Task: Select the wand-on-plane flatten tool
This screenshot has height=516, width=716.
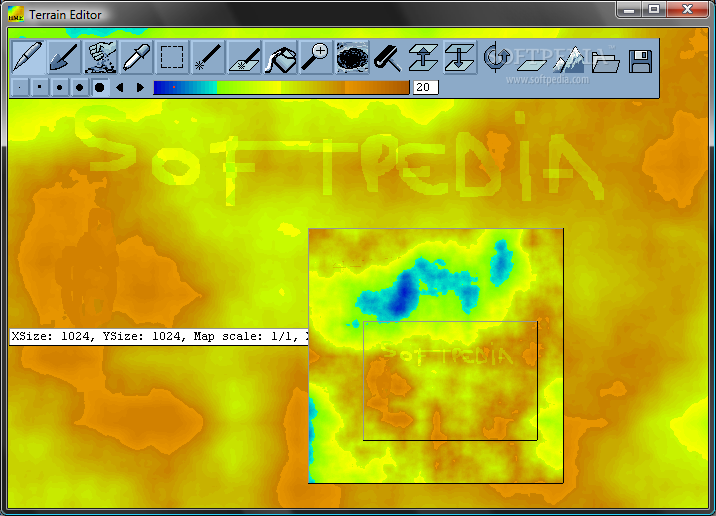Action: tap(244, 58)
